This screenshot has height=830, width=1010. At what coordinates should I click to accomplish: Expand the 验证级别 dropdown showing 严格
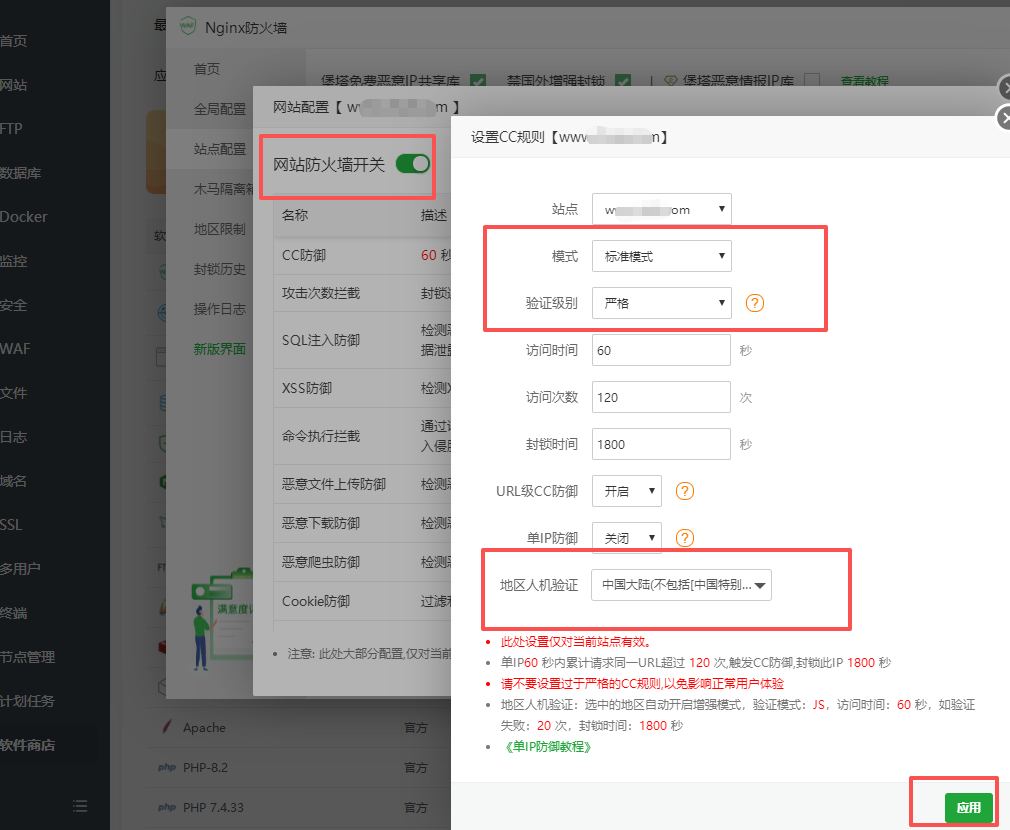click(x=661, y=303)
